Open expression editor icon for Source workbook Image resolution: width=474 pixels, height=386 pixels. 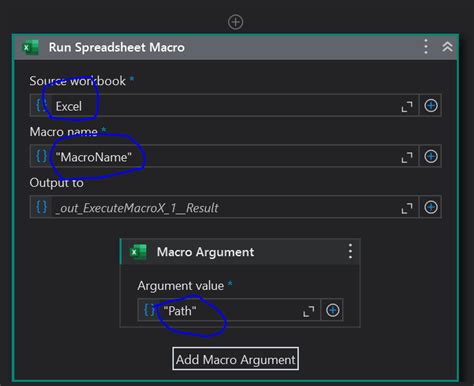pos(41,105)
